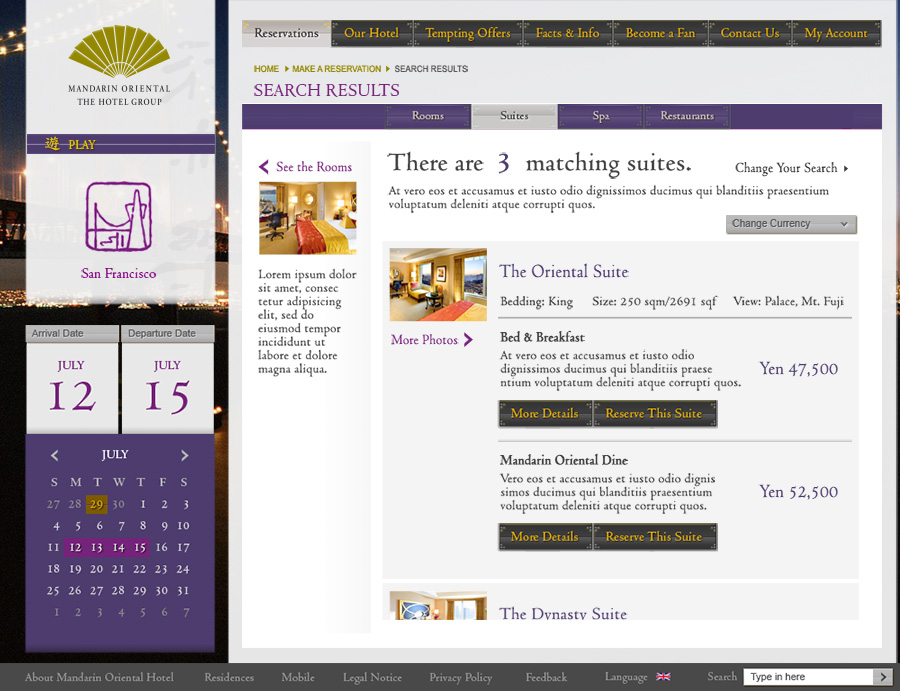Click the room photo under See the Rooms

pos(308,218)
